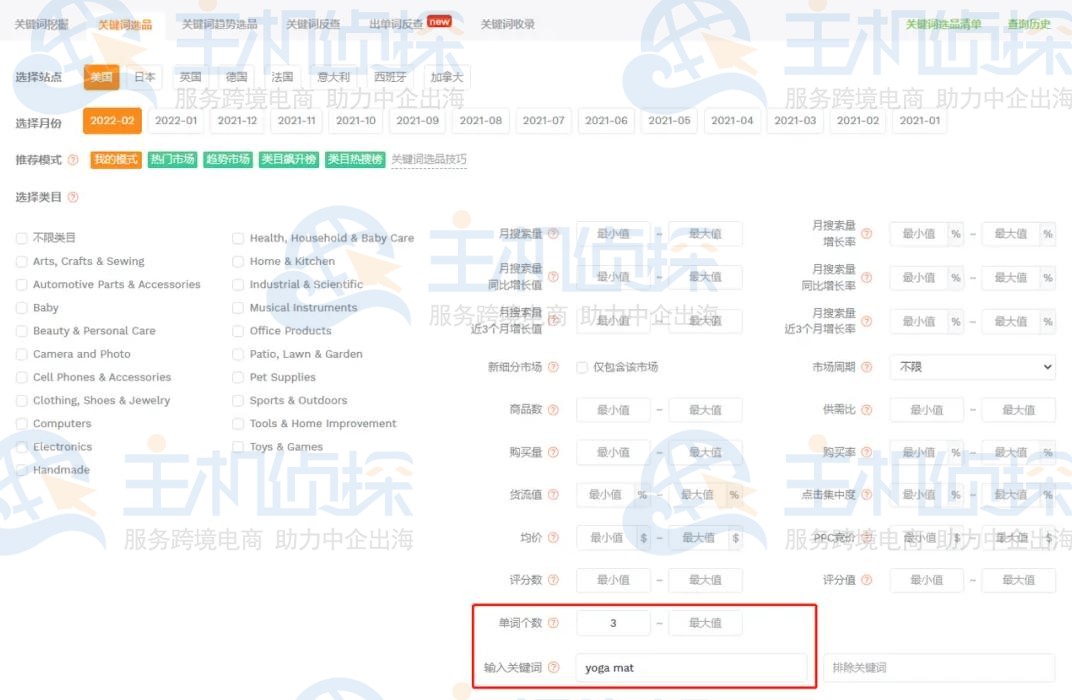Open help icon next to 选择类目

point(73,197)
